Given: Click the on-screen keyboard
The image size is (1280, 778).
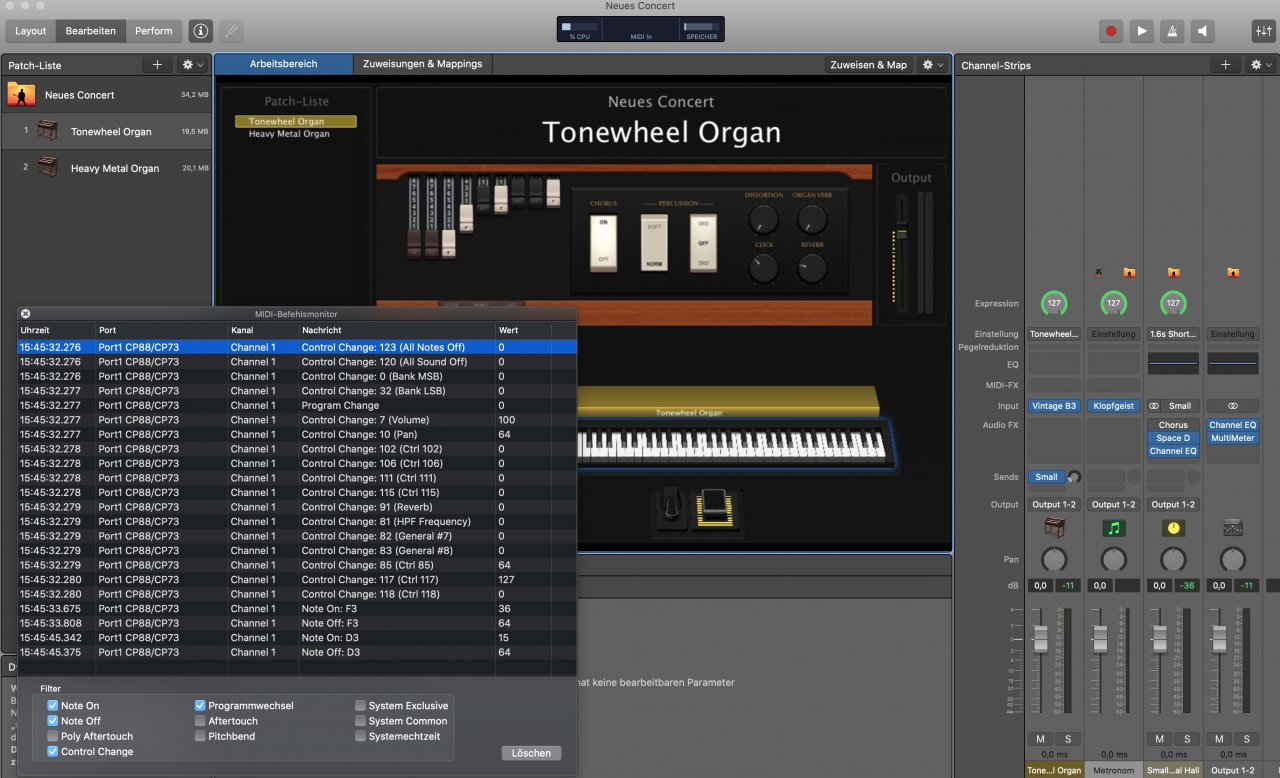Looking at the screenshot, I should [x=732, y=445].
